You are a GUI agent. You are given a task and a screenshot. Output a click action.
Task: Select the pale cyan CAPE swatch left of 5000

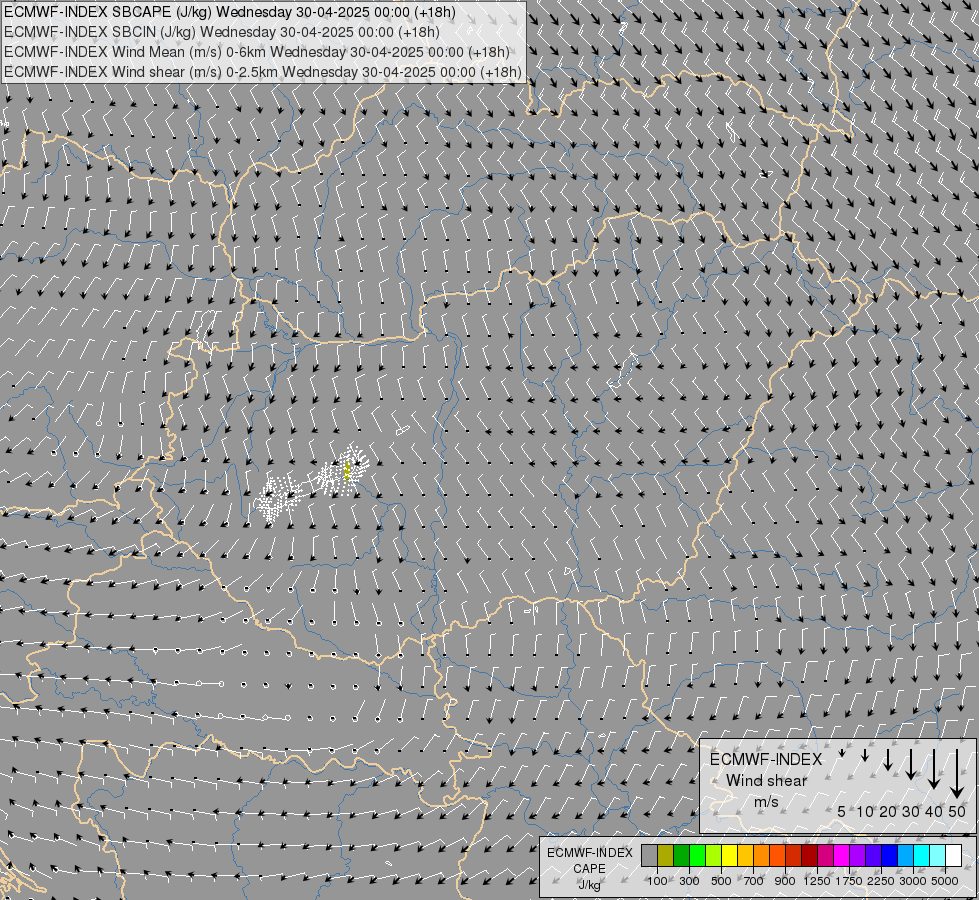click(938, 855)
